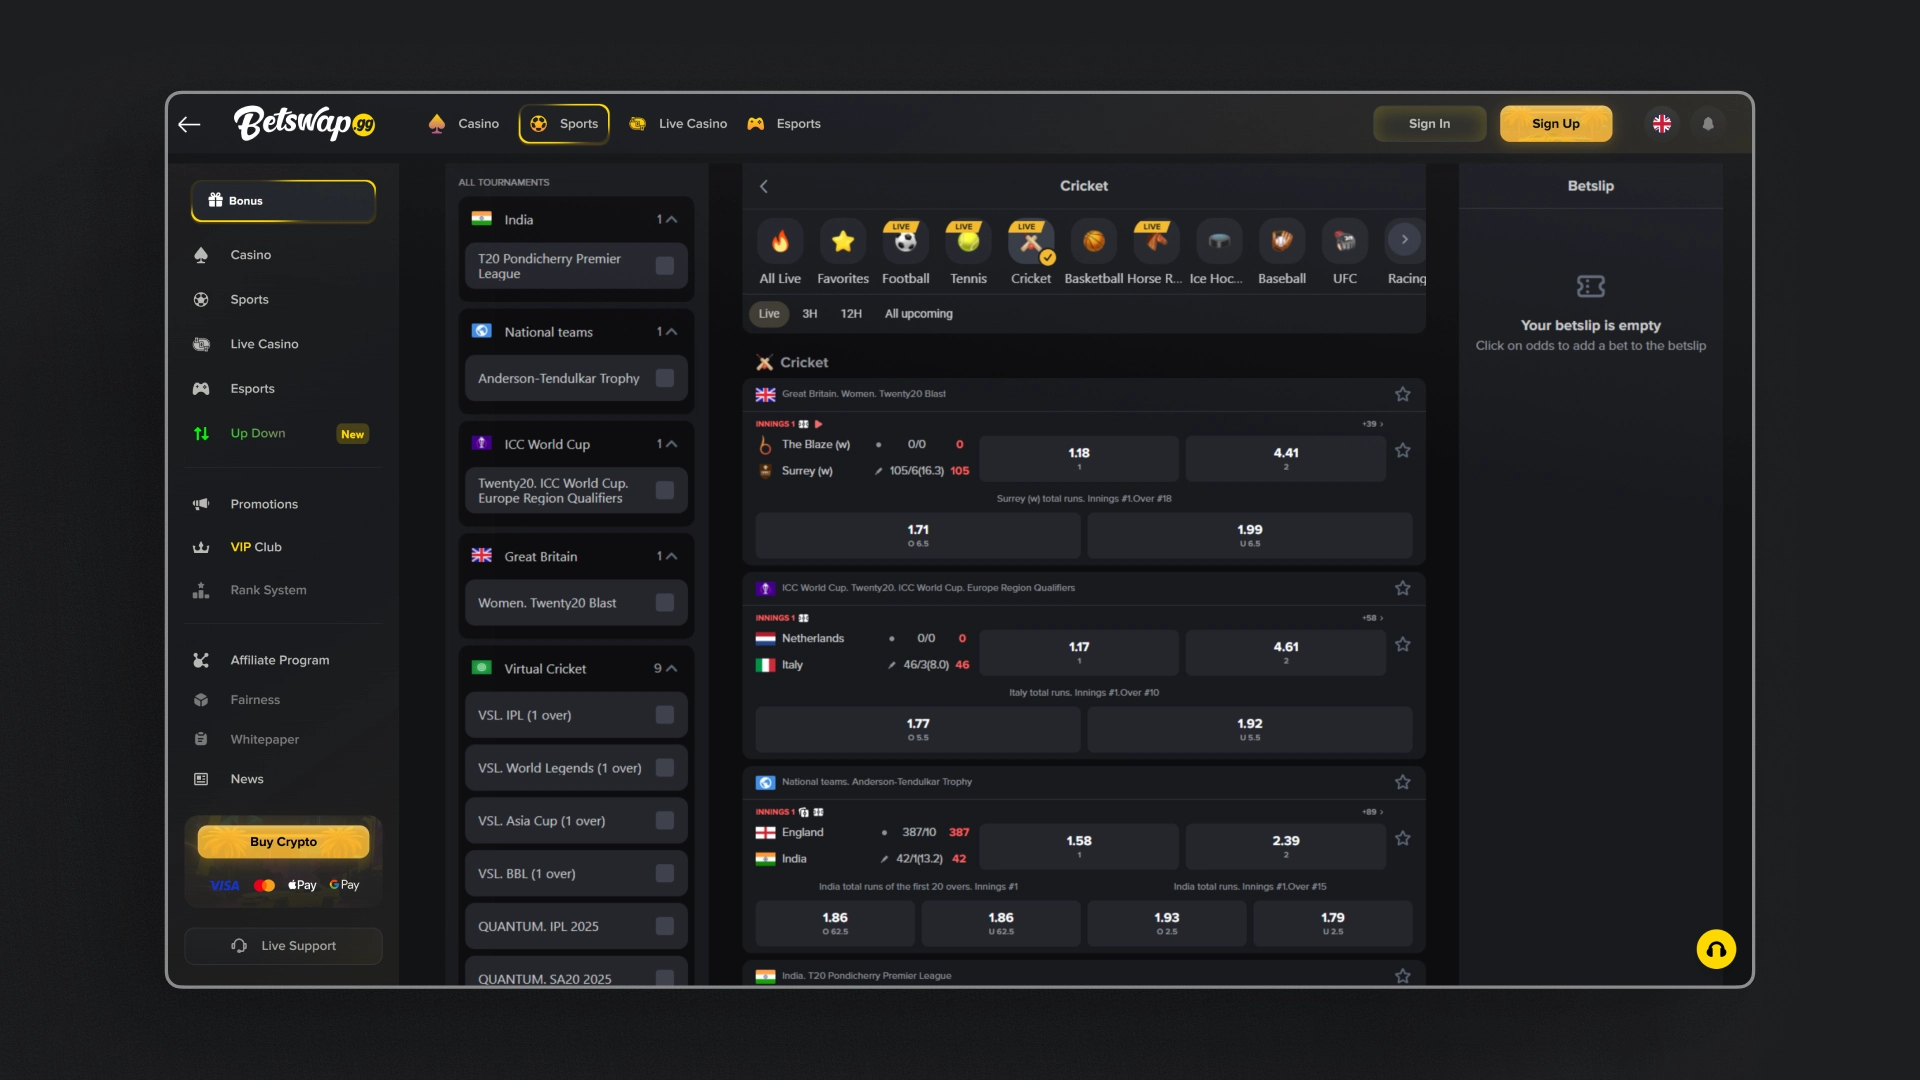Favorite the Great Britain Women Twenty20 Blast league
The height and width of the screenshot is (1080, 1920).
pos(1403,394)
